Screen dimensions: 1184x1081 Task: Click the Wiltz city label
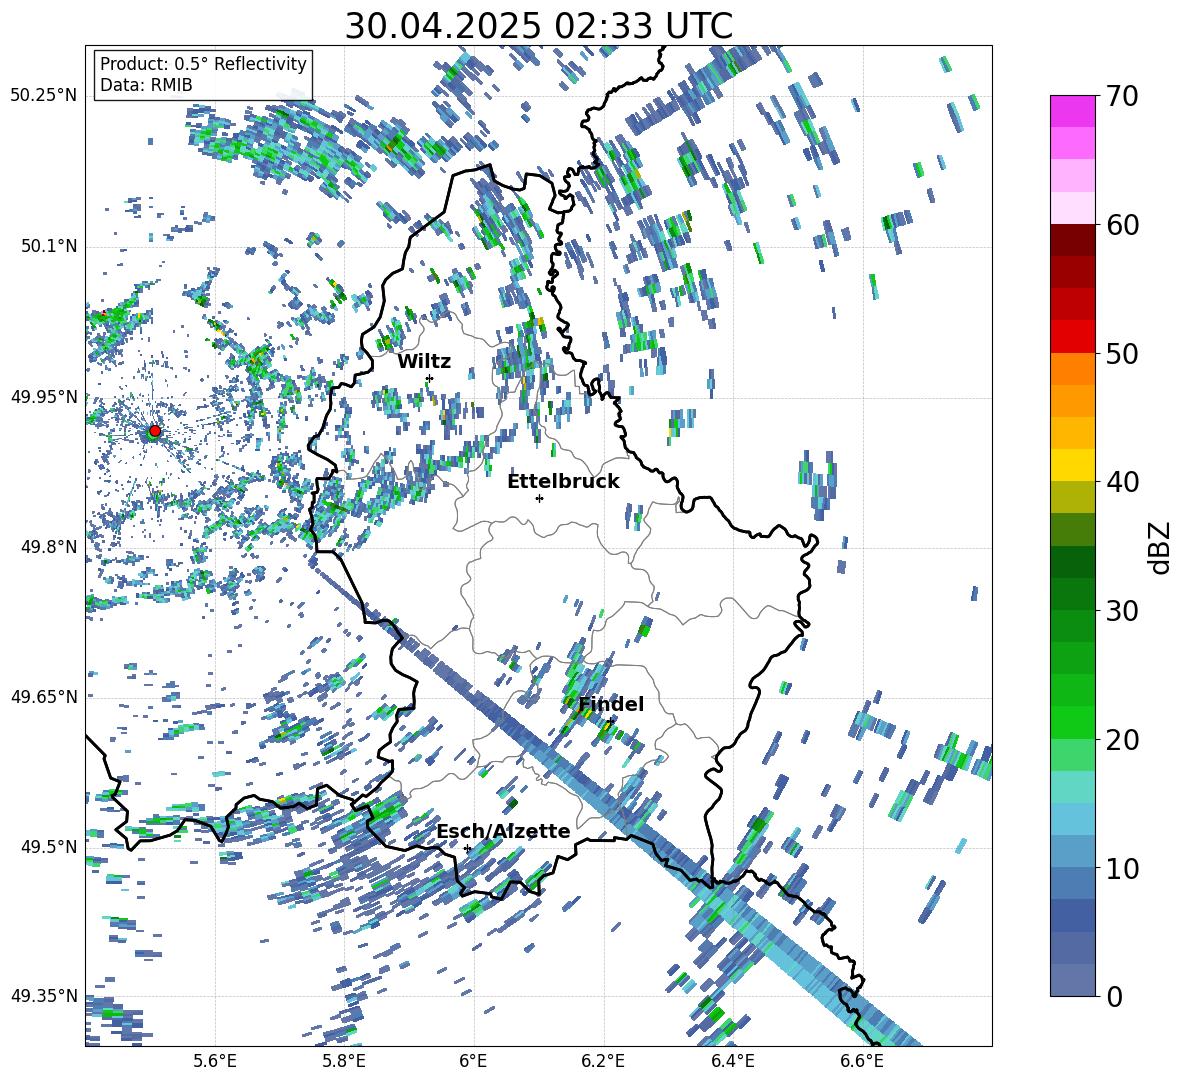tap(424, 362)
